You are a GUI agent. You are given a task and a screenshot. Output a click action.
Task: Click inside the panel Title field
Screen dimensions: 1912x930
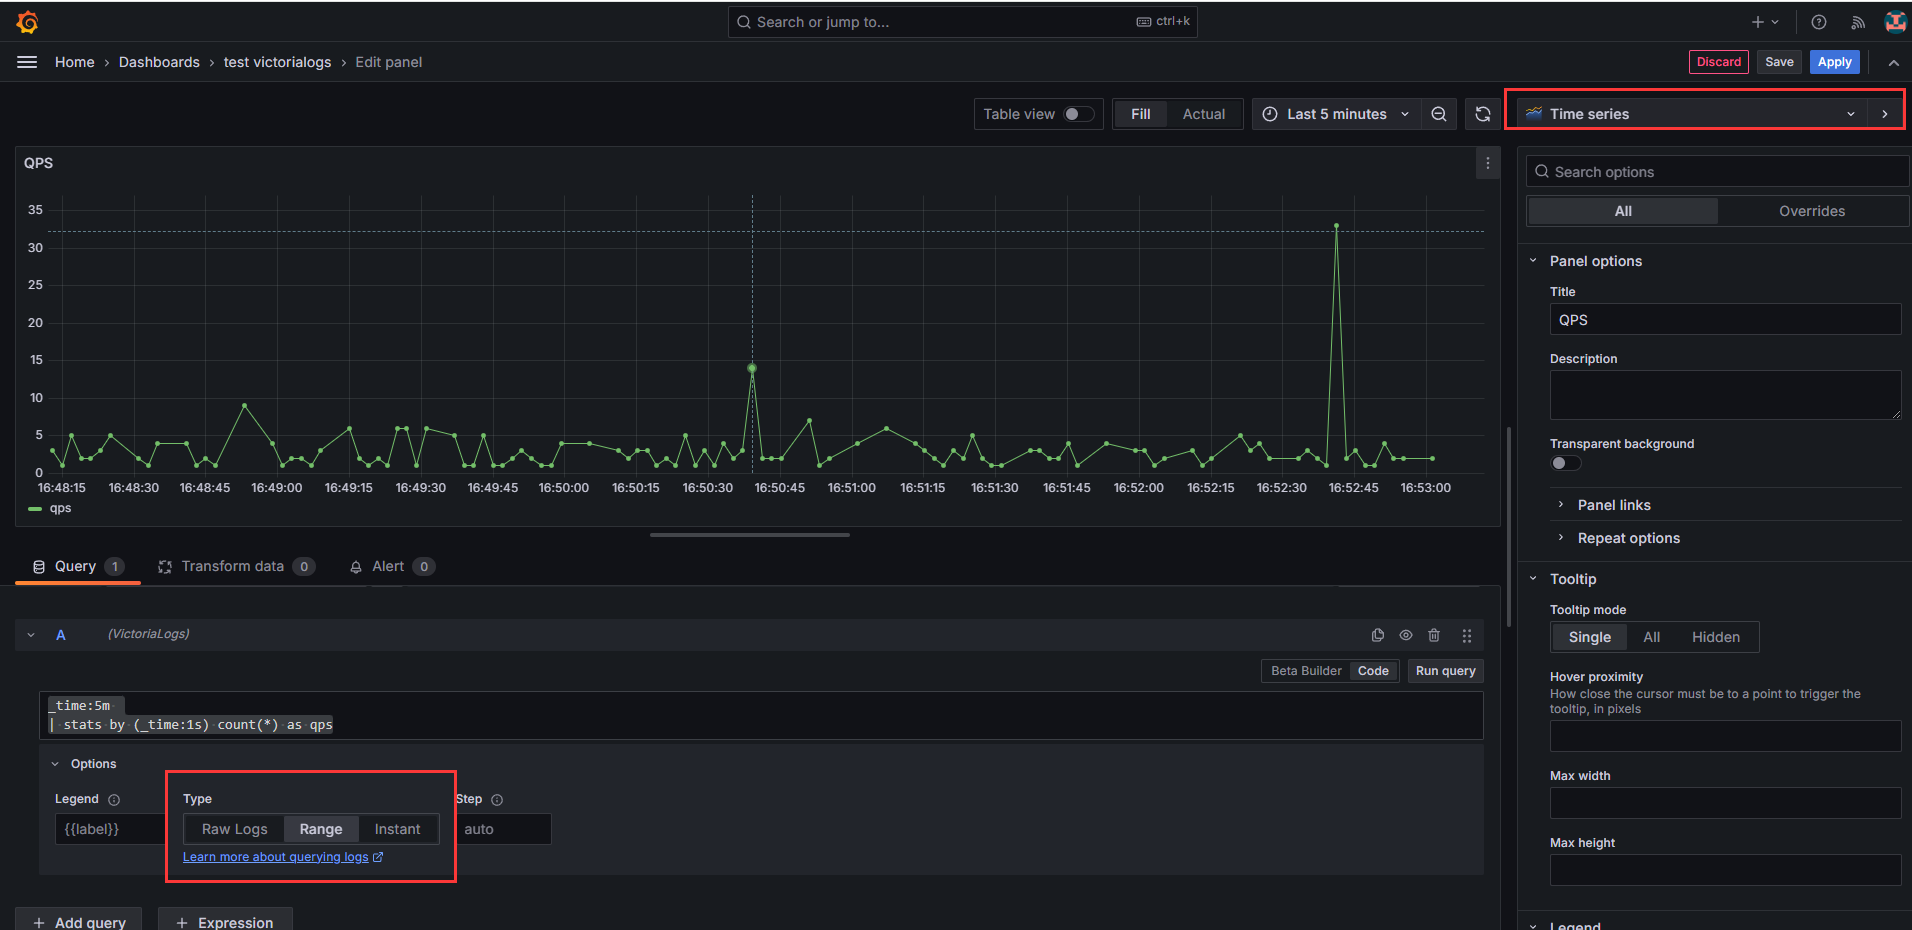[1724, 320]
